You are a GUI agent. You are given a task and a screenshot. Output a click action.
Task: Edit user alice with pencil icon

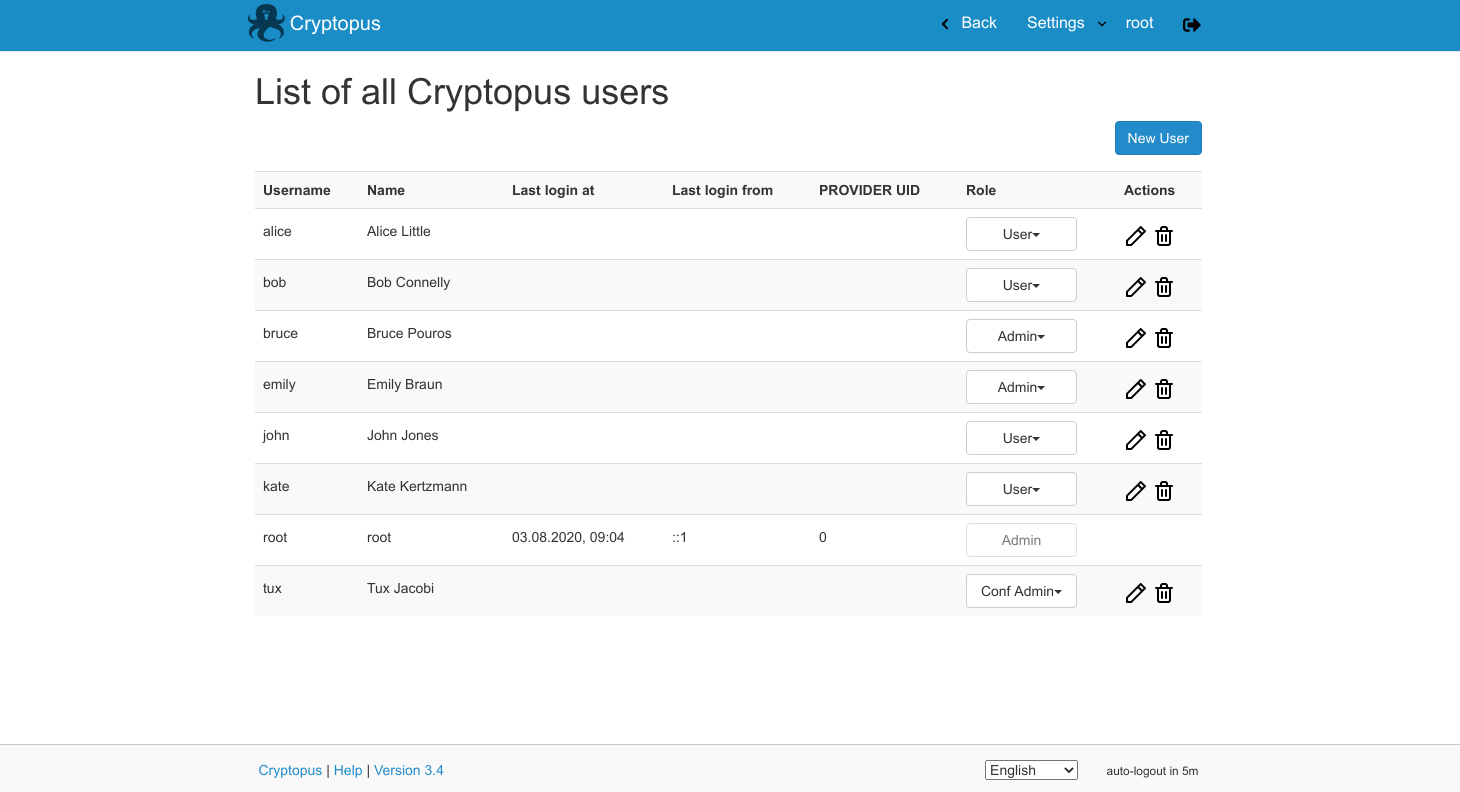[1135, 236]
